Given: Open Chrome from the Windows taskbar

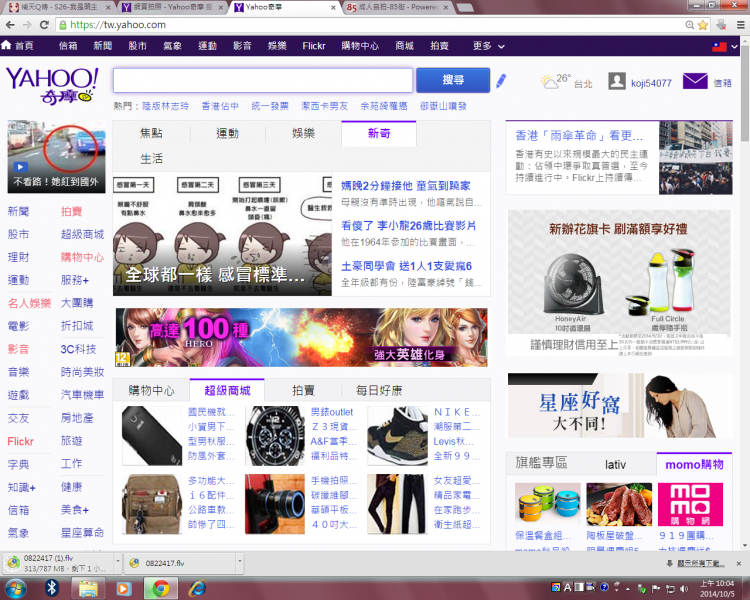Looking at the screenshot, I should point(159,587).
